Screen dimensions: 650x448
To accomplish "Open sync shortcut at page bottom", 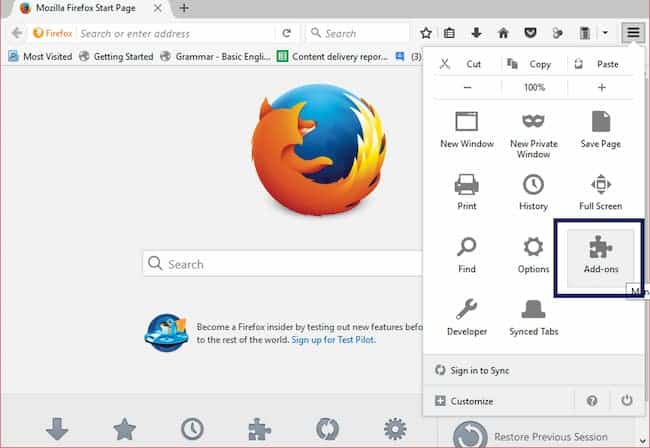I will point(327,429).
